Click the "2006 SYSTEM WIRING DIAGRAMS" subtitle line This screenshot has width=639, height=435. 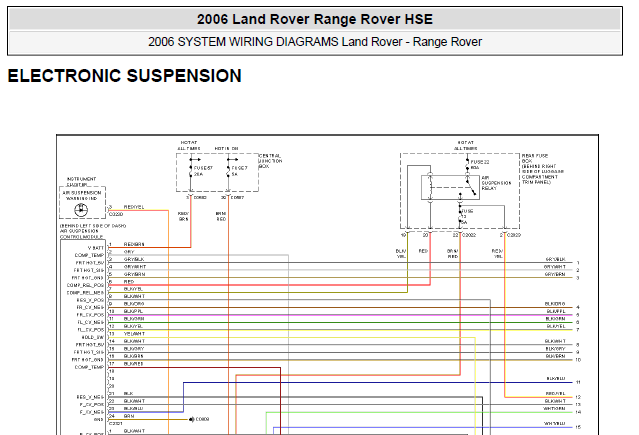315,42
